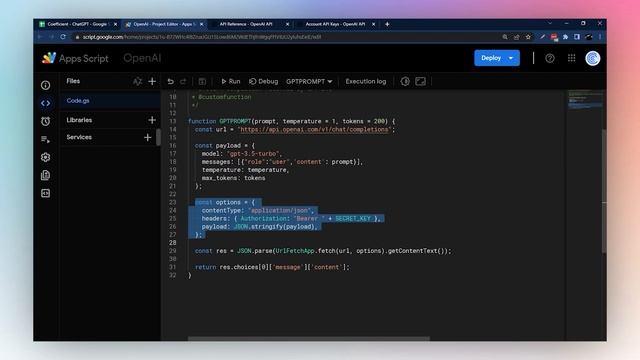Share this page from address bar
This screenshot has width=640, height=360.
(516, 37)
